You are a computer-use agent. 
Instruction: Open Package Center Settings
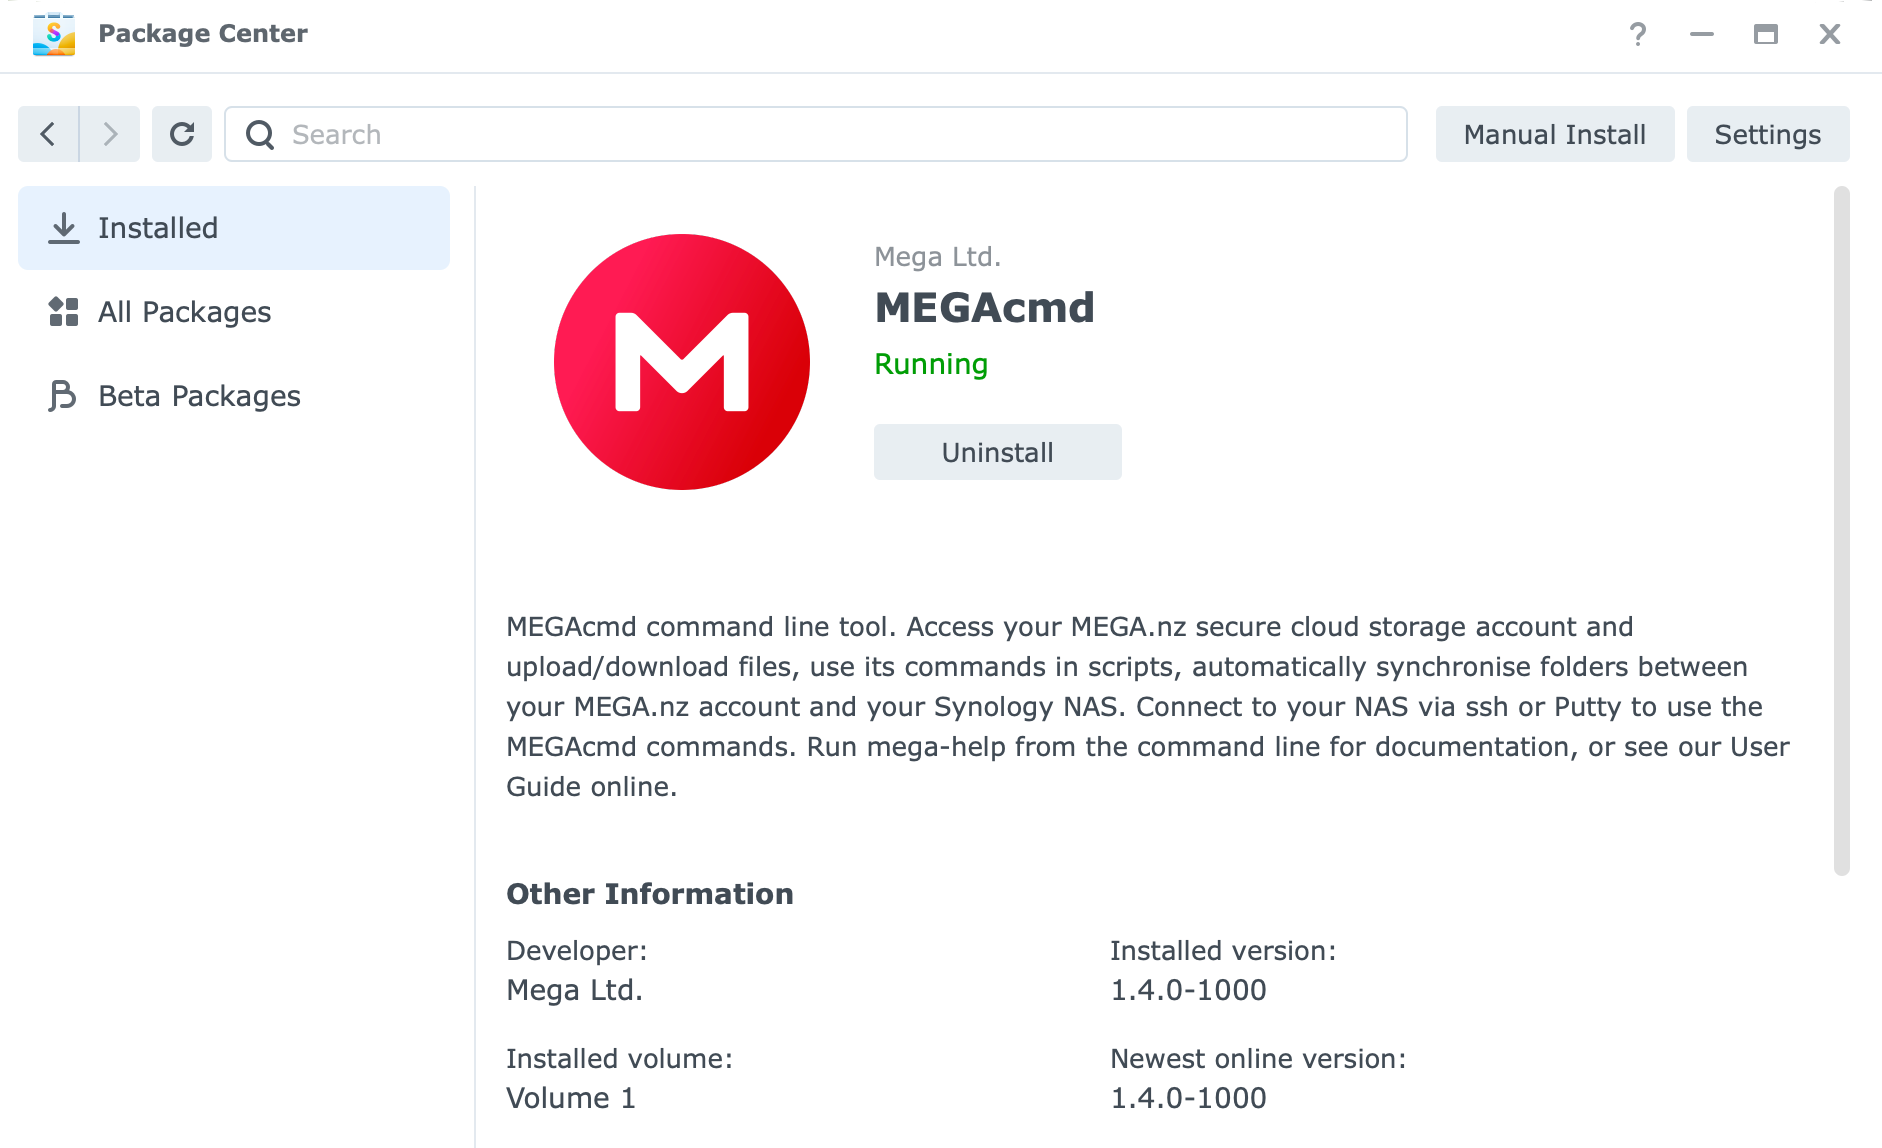click(x=1768, y=134)
